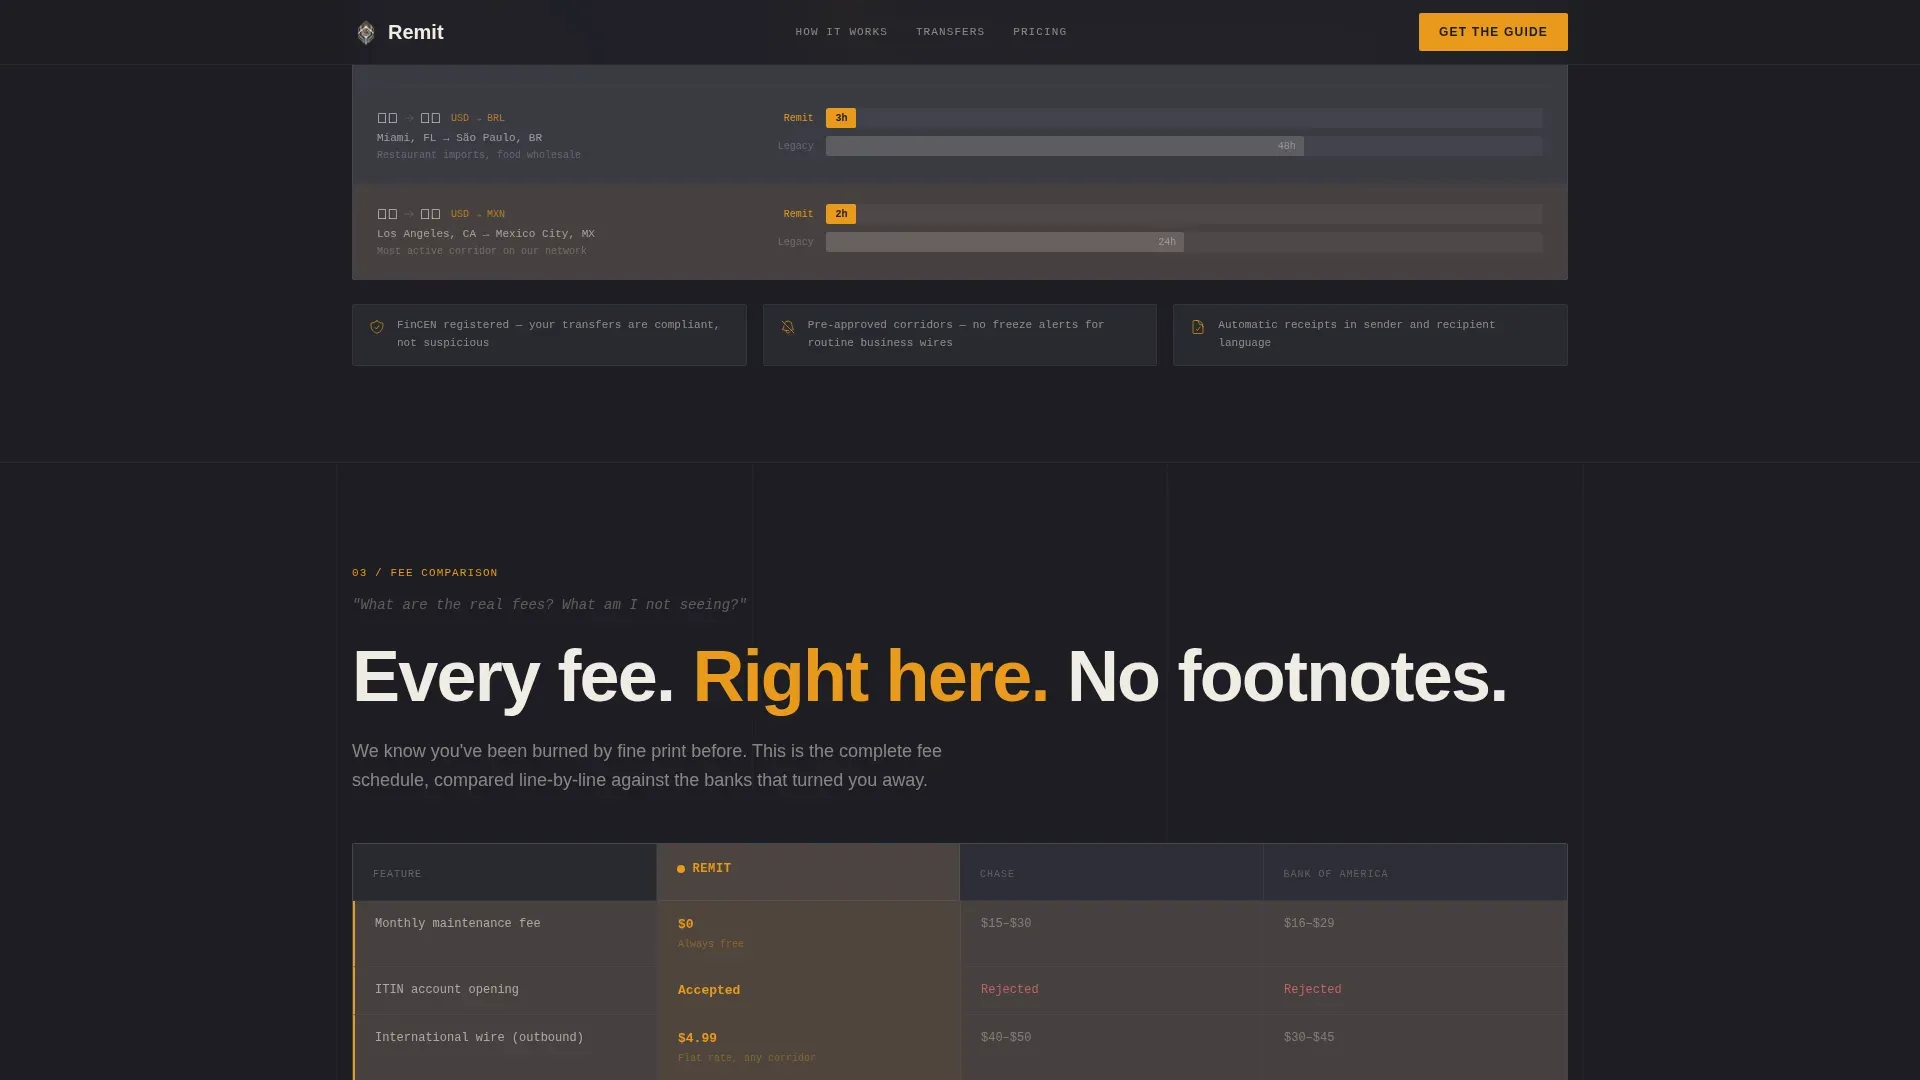This screenshot has width=1920, height=1080.
Task: Click the Monthly maintenance fee table row
Action: pyautogui.click(x=960, y=934)
